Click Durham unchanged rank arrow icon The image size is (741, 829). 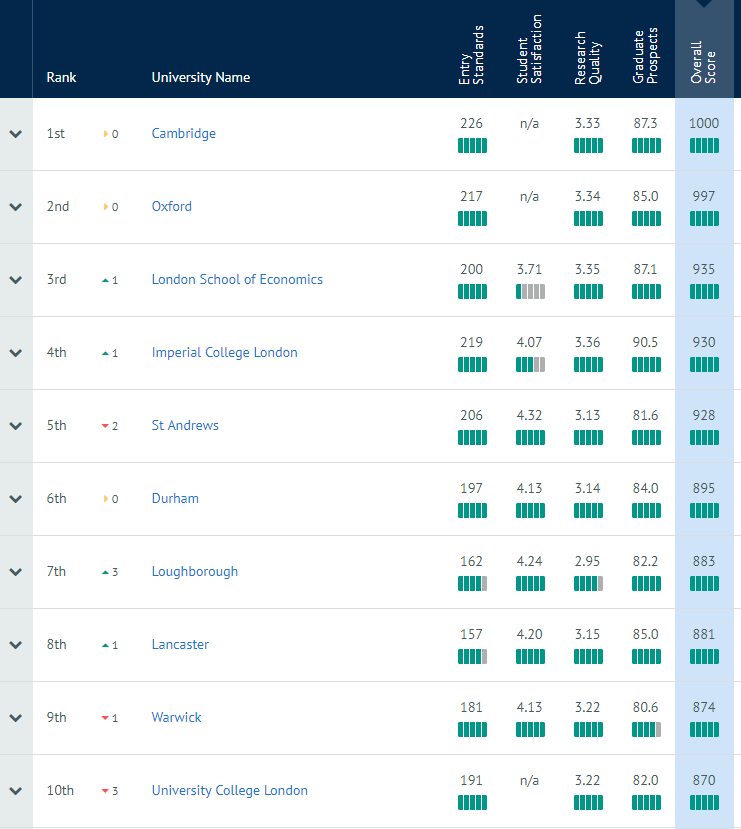(106, 499)
